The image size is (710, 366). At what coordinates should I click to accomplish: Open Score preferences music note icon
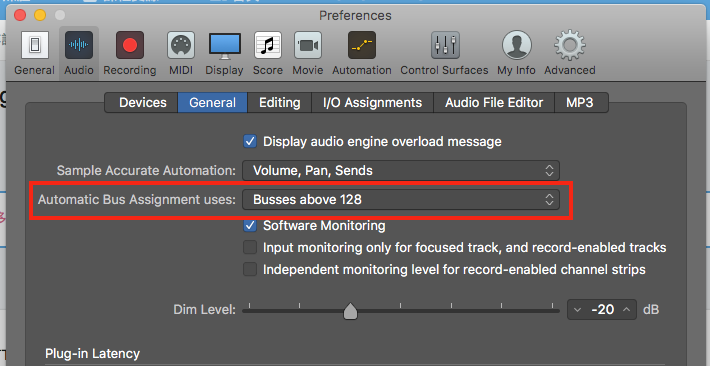point(268,45)
